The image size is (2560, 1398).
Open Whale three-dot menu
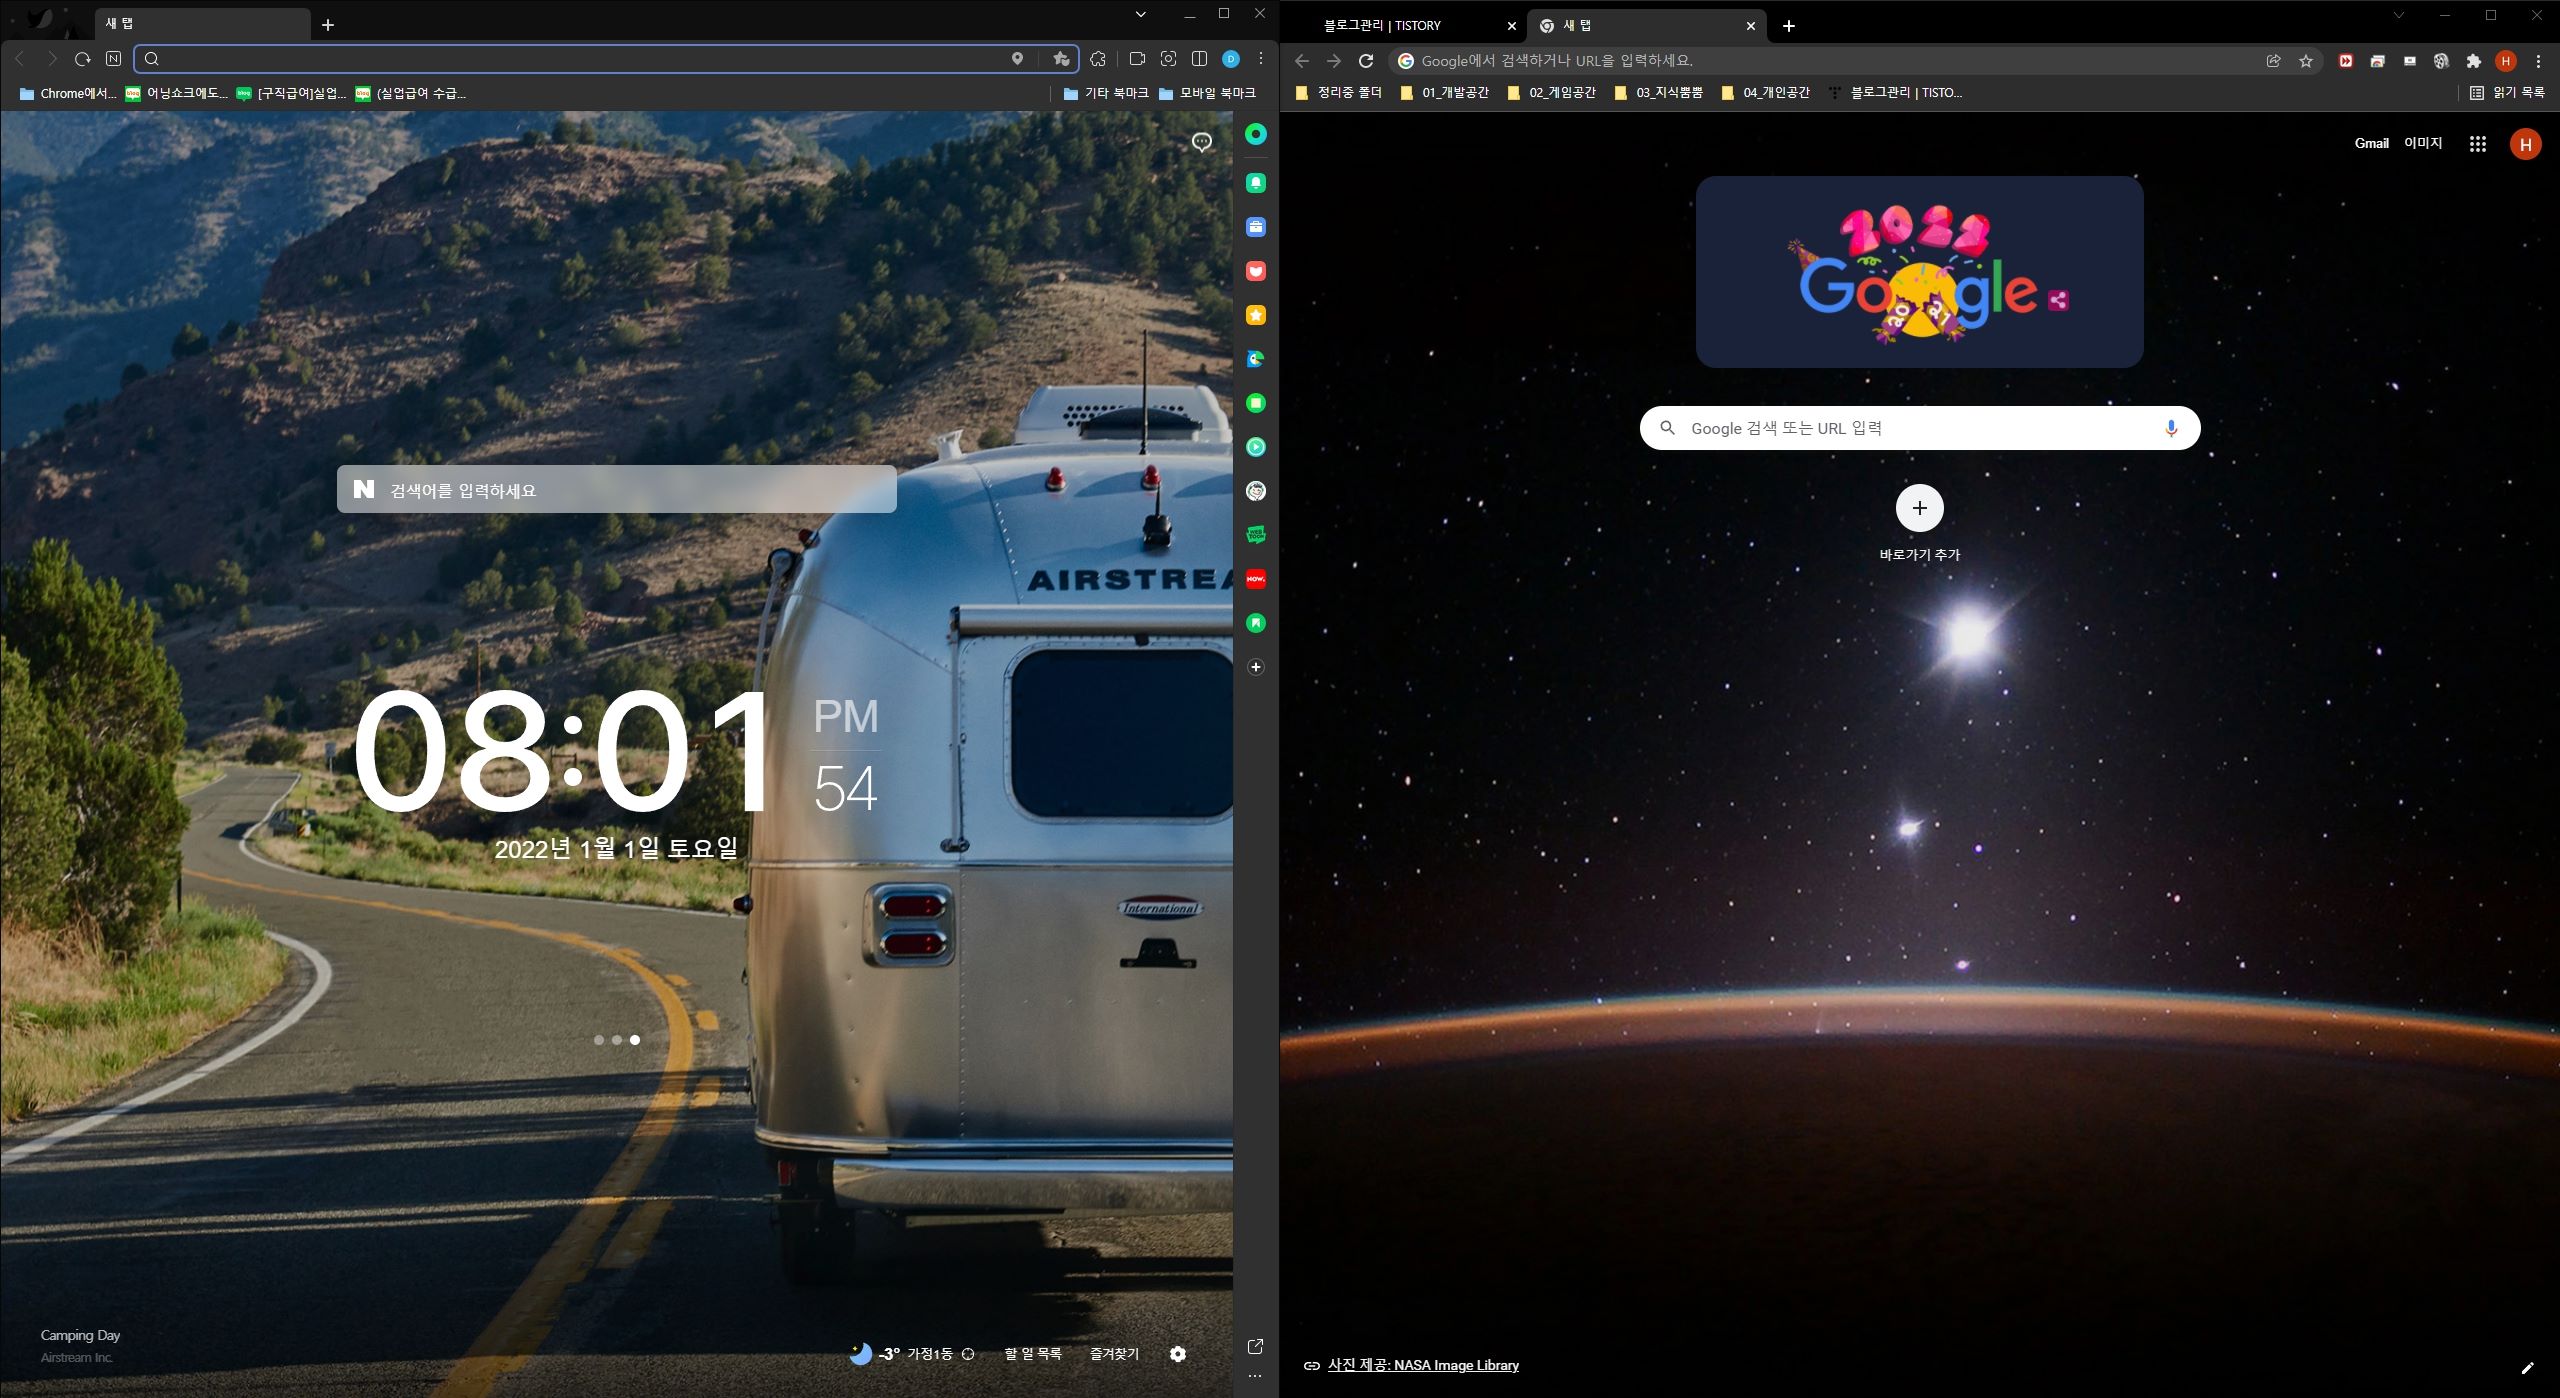(x=1261, y=59)
